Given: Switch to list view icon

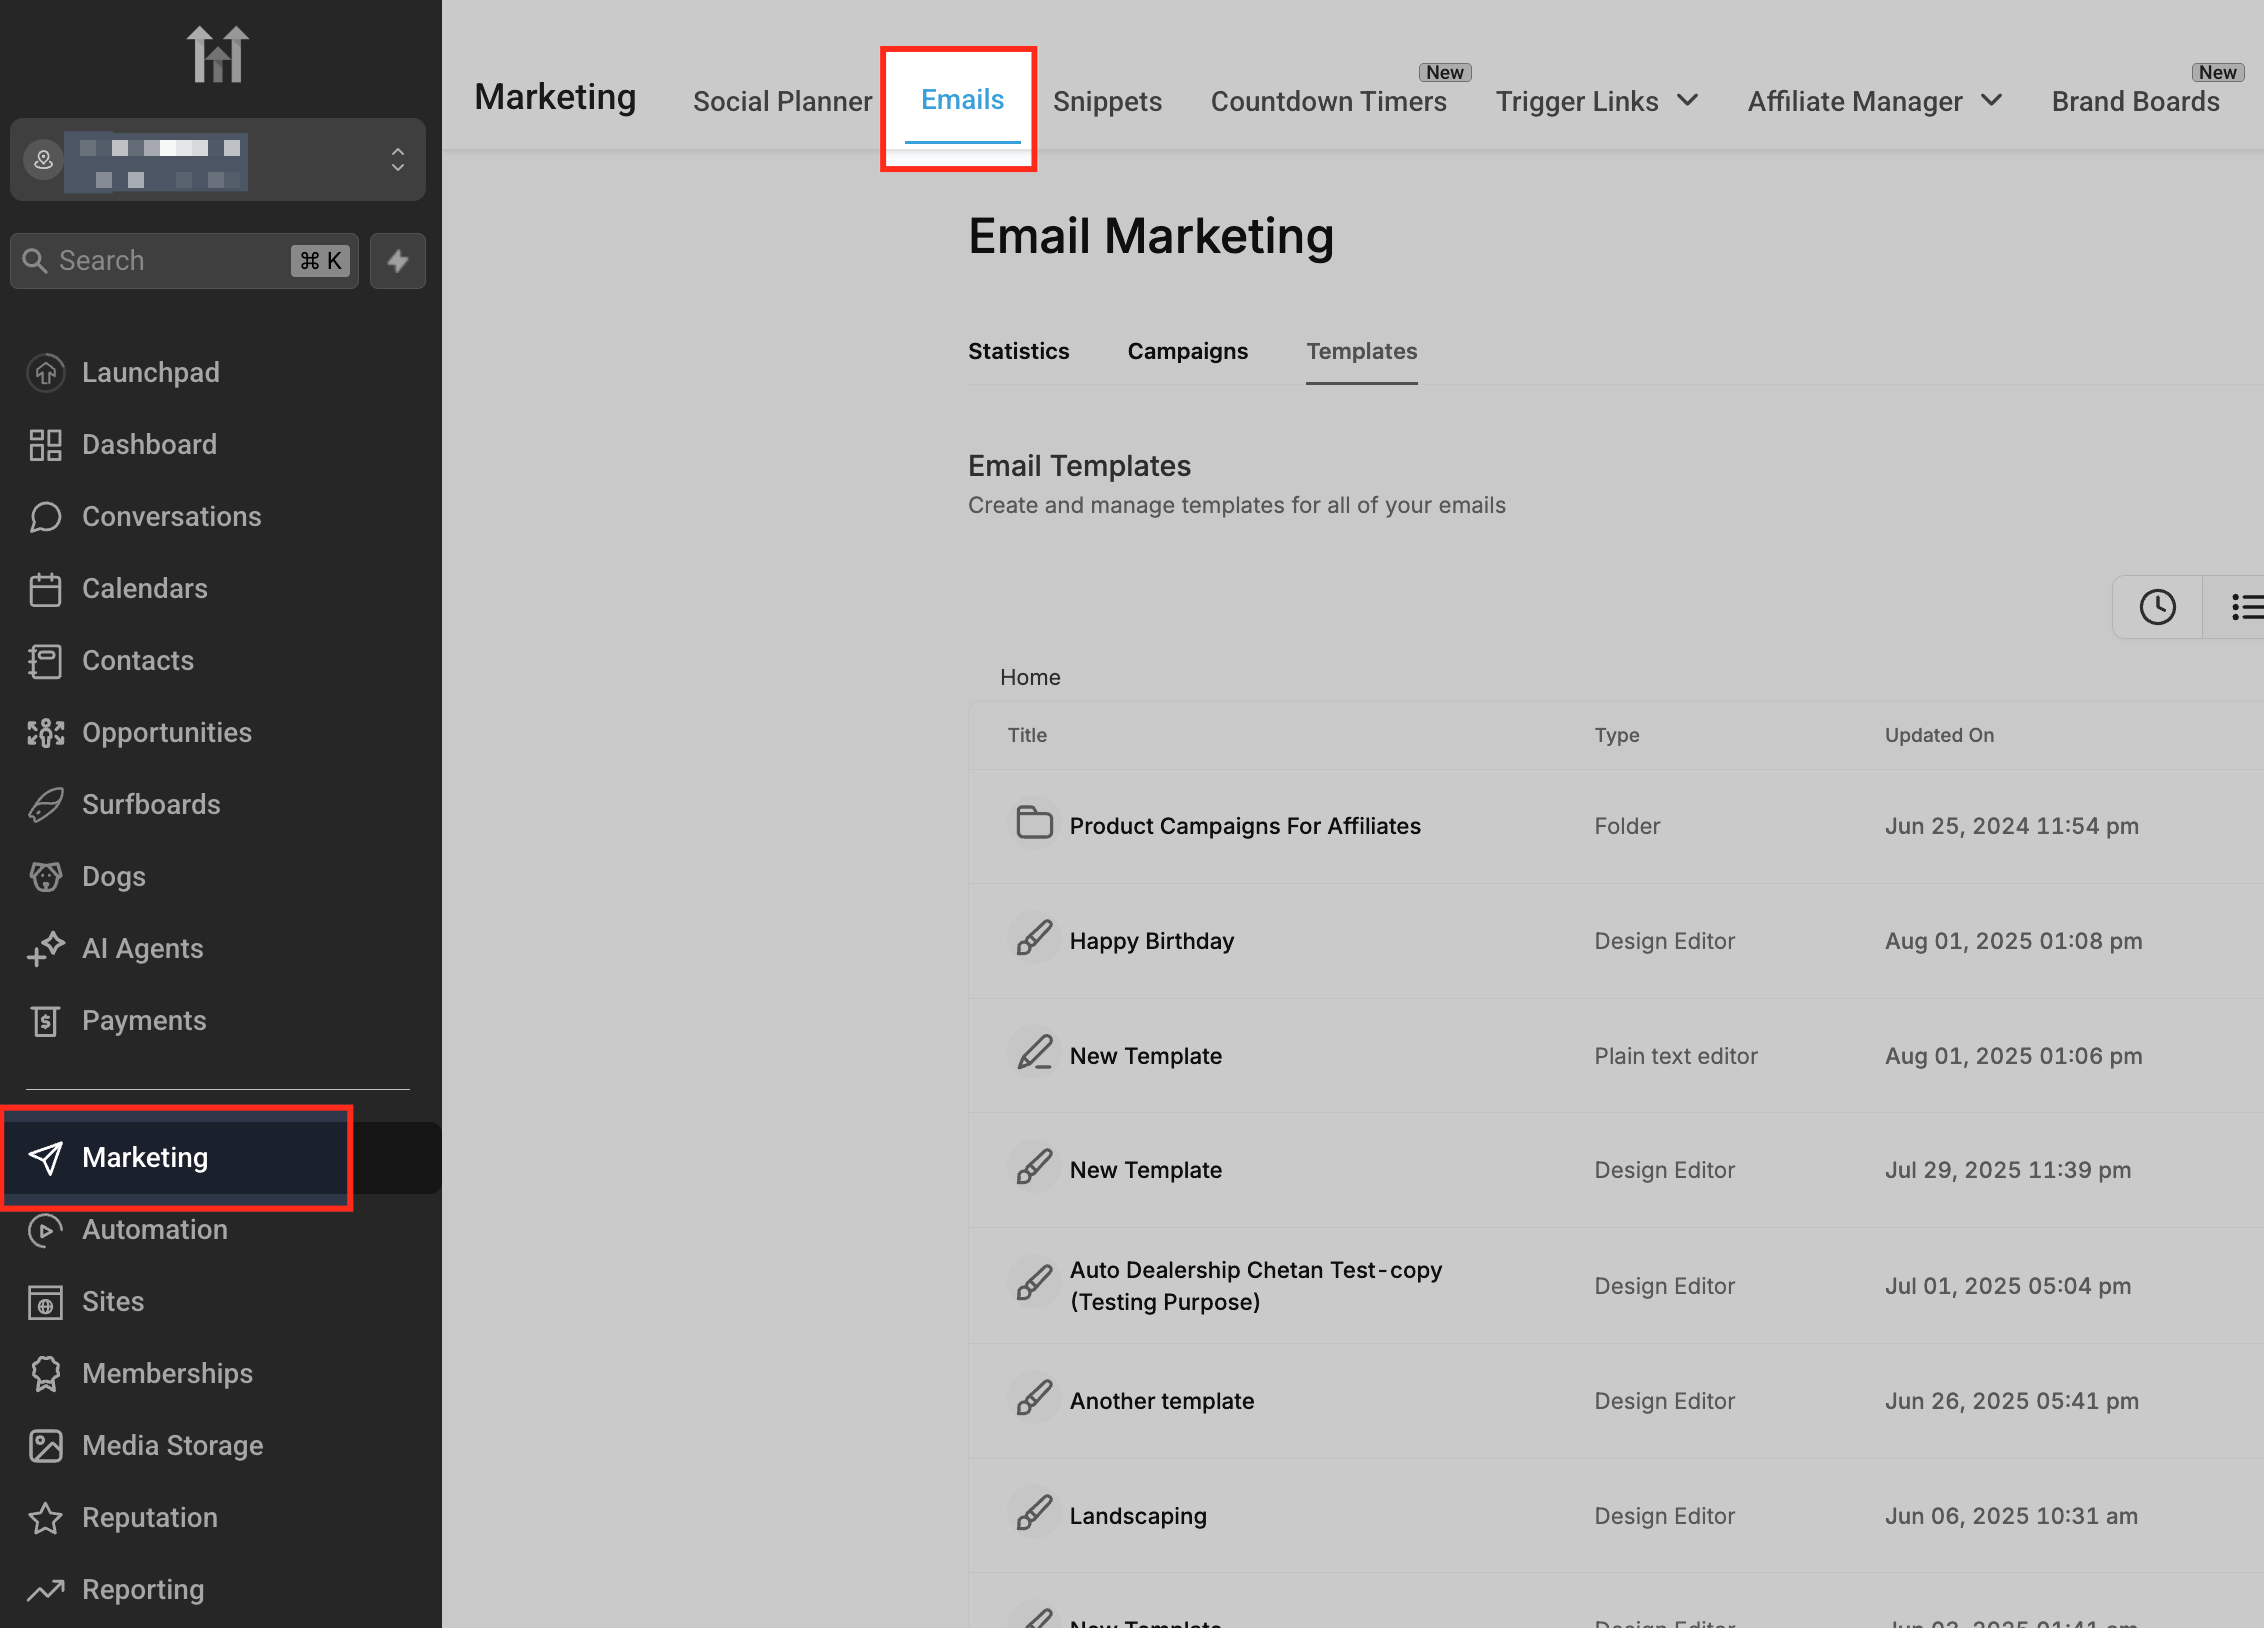Looking at the screenshot, I should [x=2244, y=606].
